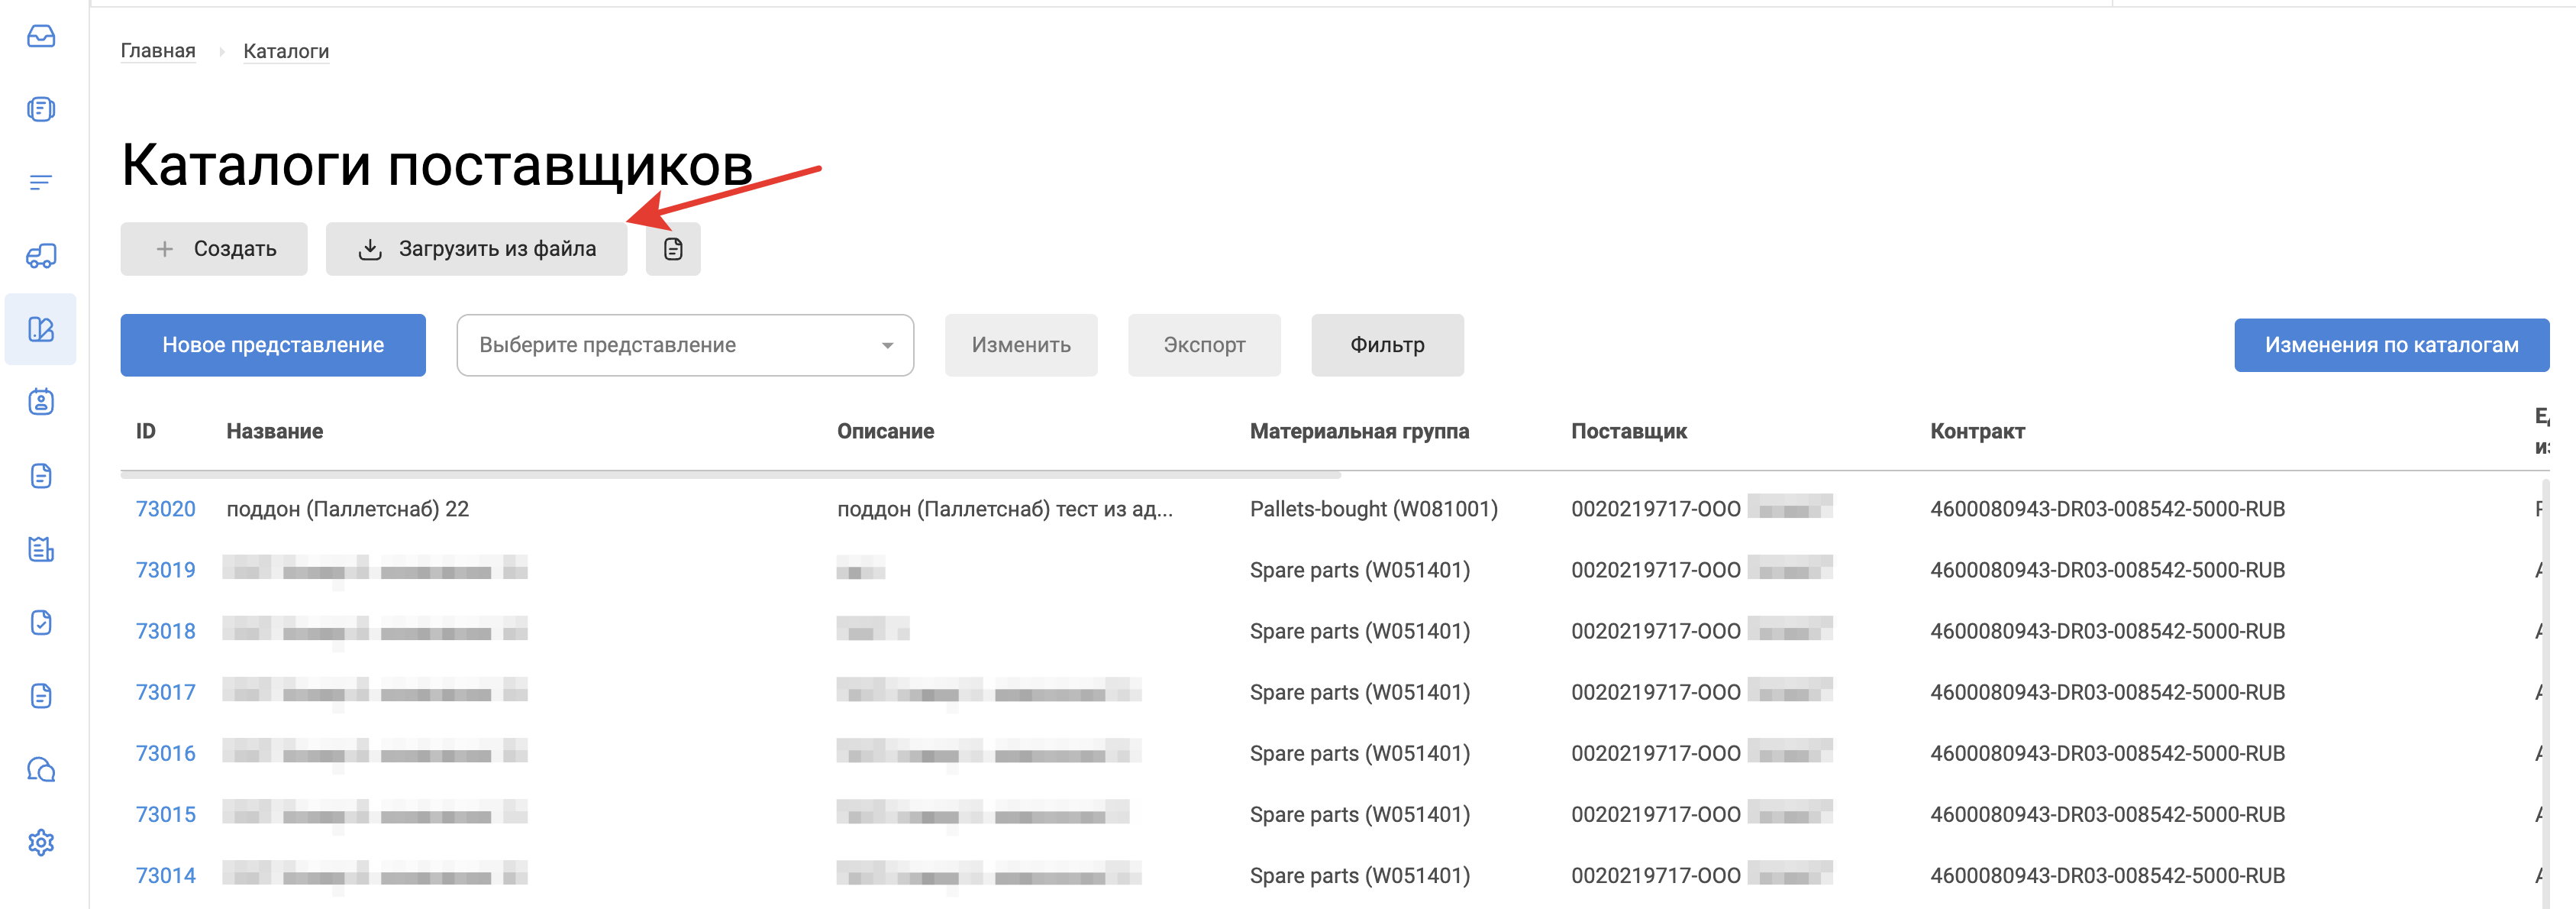Click the catalogs book sidebar icon

pyautogui.click(x=41, y=329)
